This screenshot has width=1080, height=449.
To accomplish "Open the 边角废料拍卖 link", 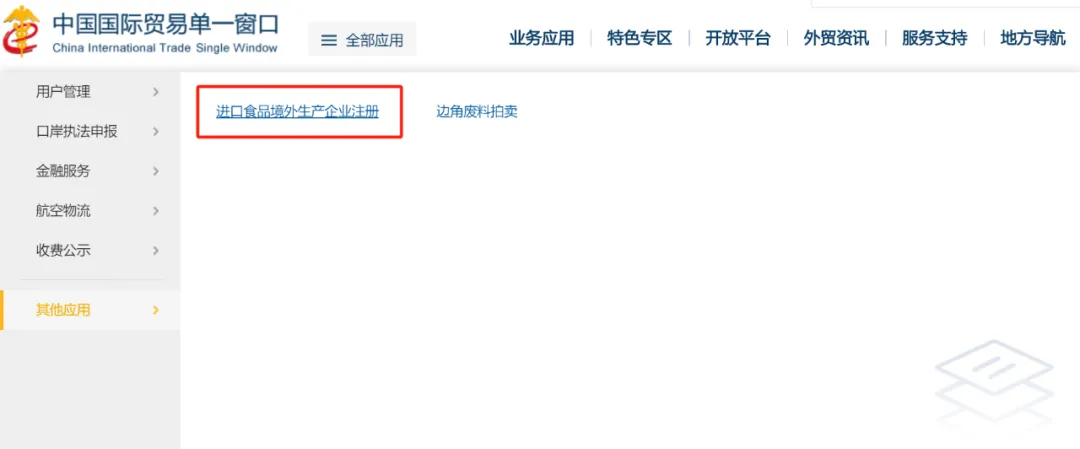I will click(477, 112).
